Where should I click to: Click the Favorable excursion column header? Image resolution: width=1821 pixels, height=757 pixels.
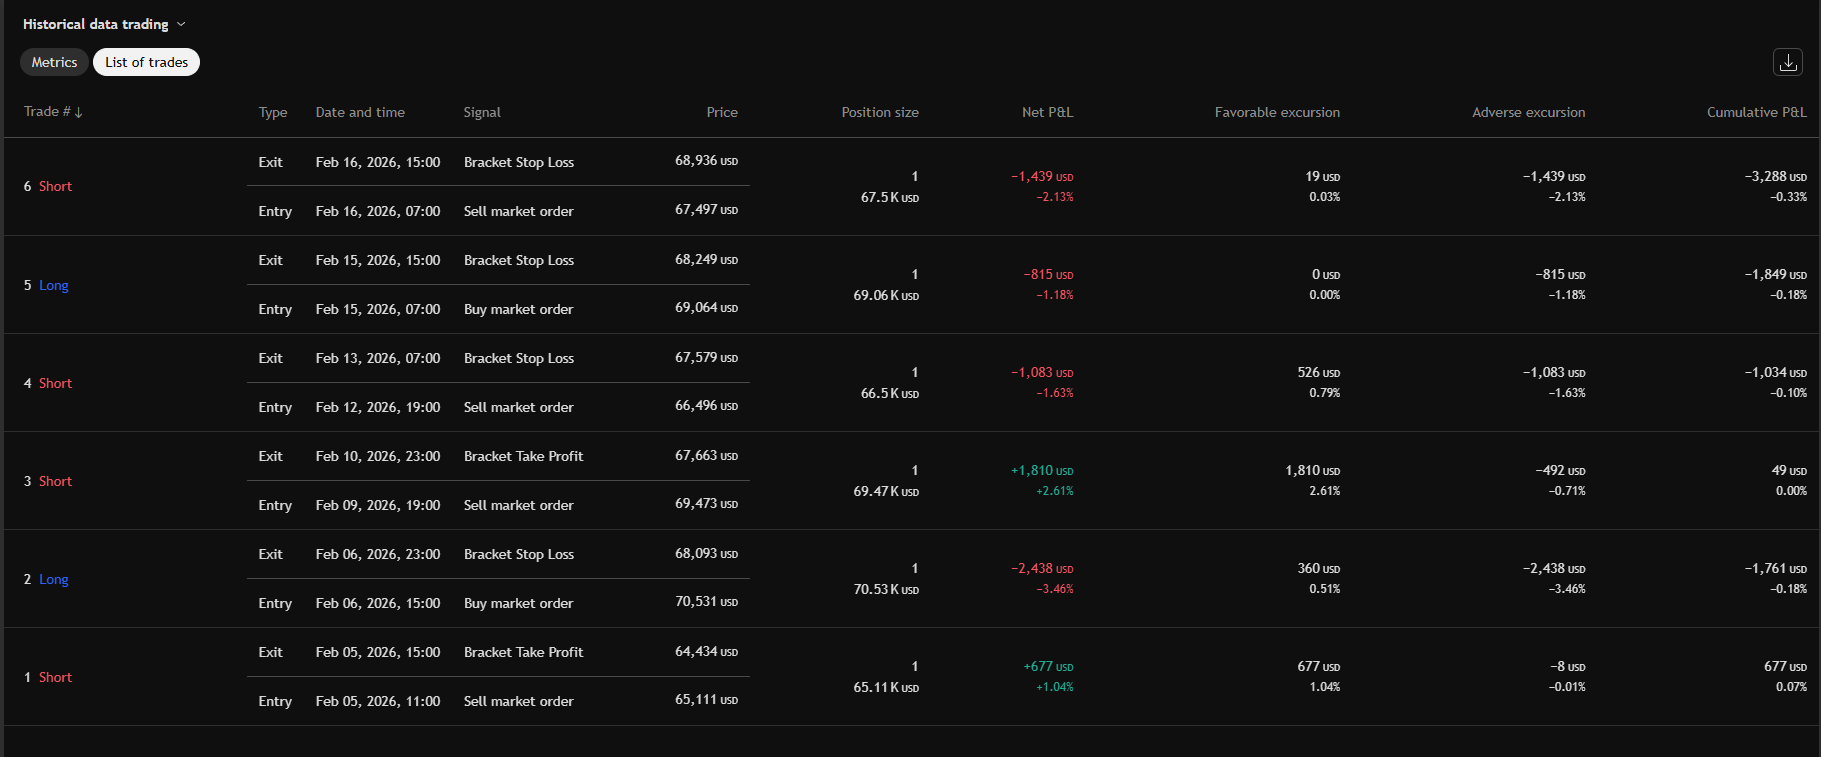point(1277,112)
